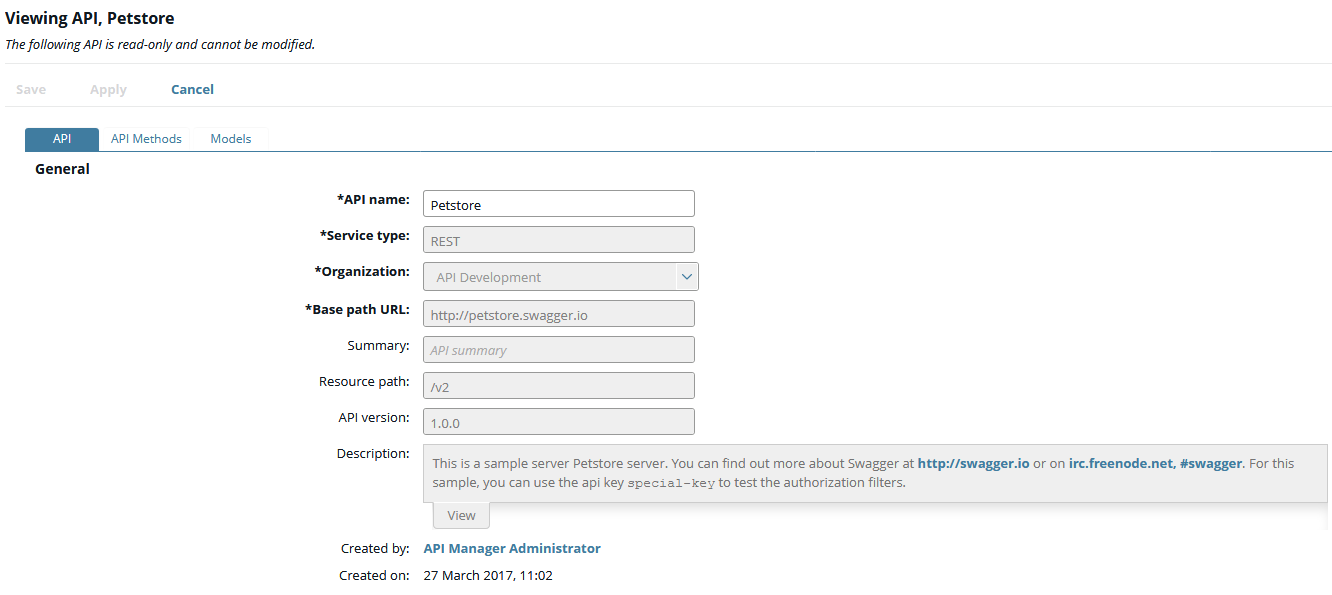The width and height of the screenshot is (1332, 595).
Task: Cancel viewing the Petstore API
Action: 192,89
